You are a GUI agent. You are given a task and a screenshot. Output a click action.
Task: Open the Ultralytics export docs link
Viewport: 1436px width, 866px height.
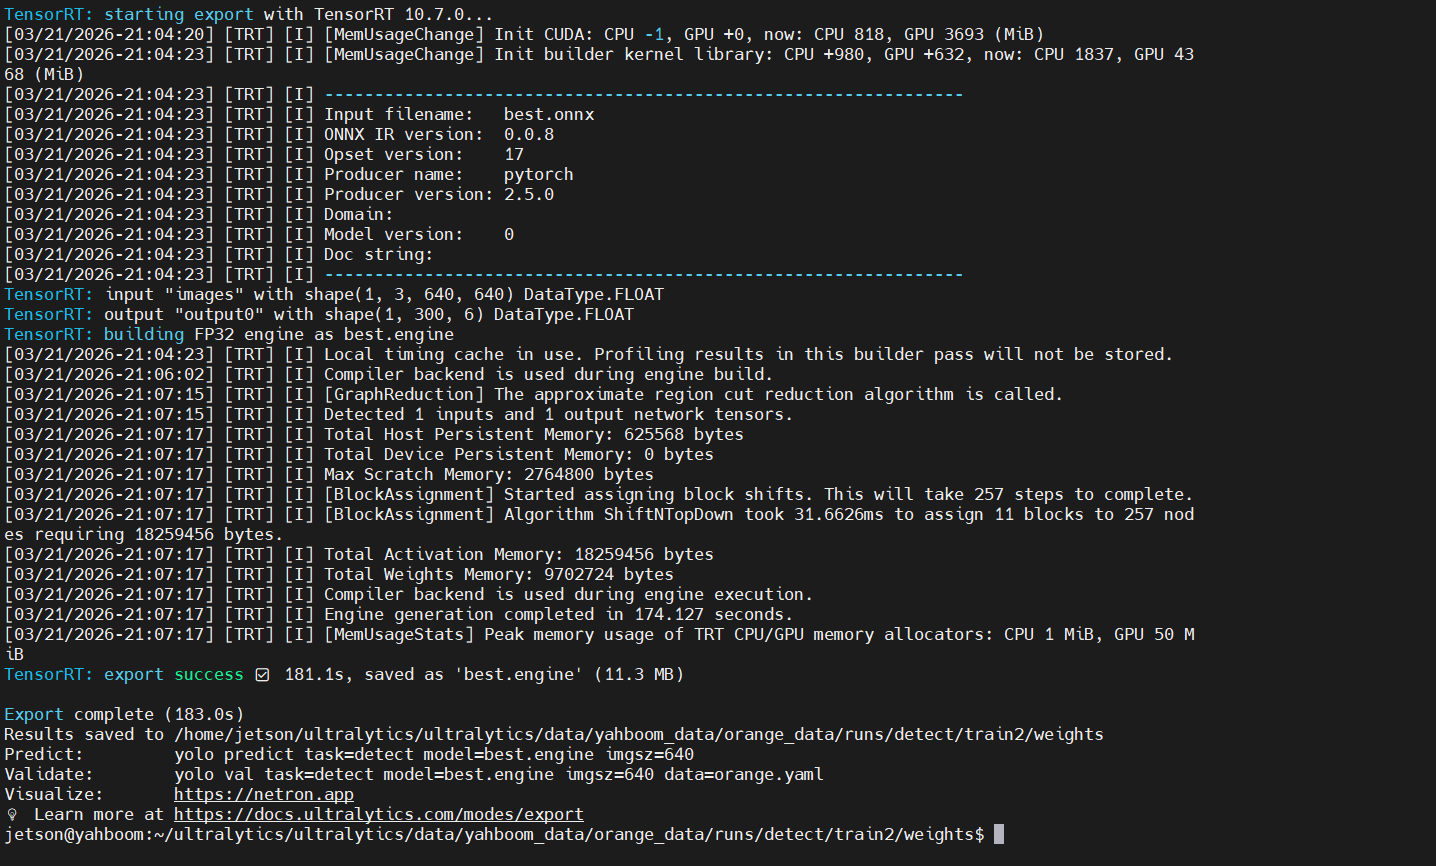(x=379, y=814)
